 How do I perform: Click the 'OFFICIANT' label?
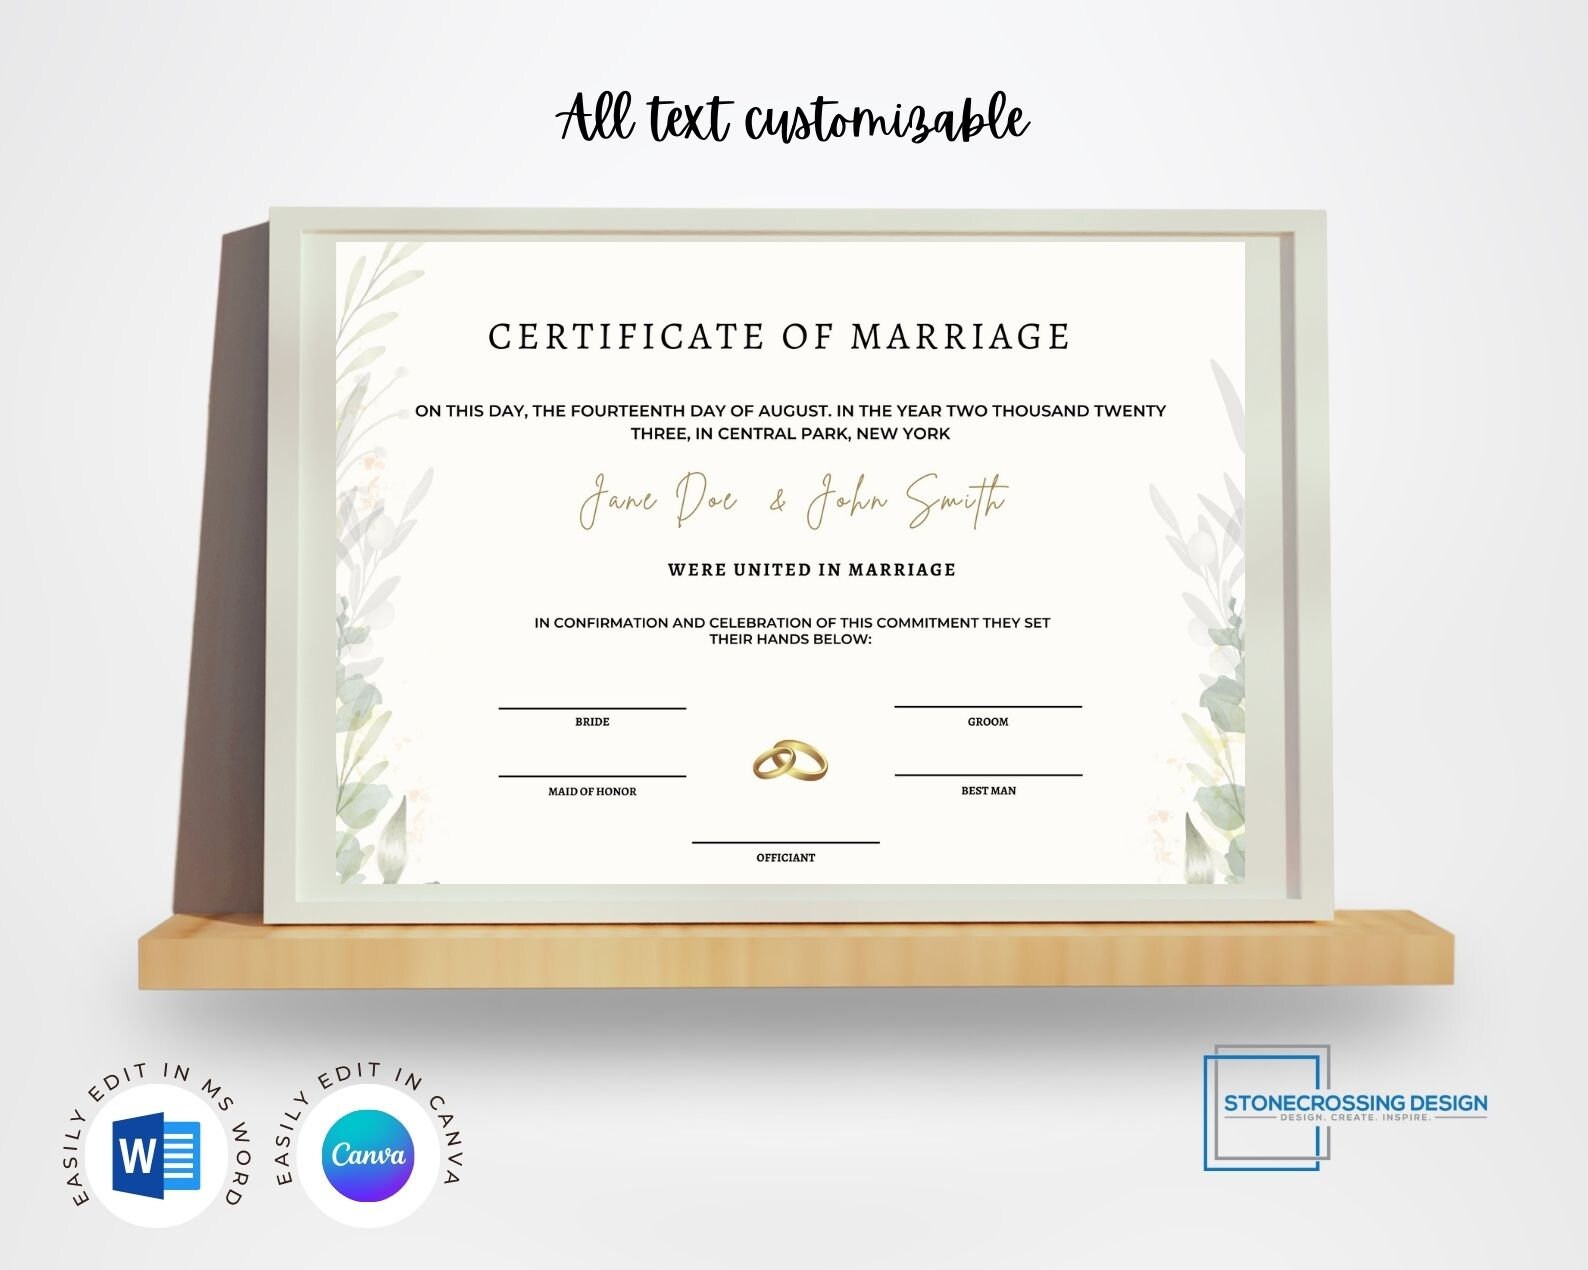tap(786, 858)
